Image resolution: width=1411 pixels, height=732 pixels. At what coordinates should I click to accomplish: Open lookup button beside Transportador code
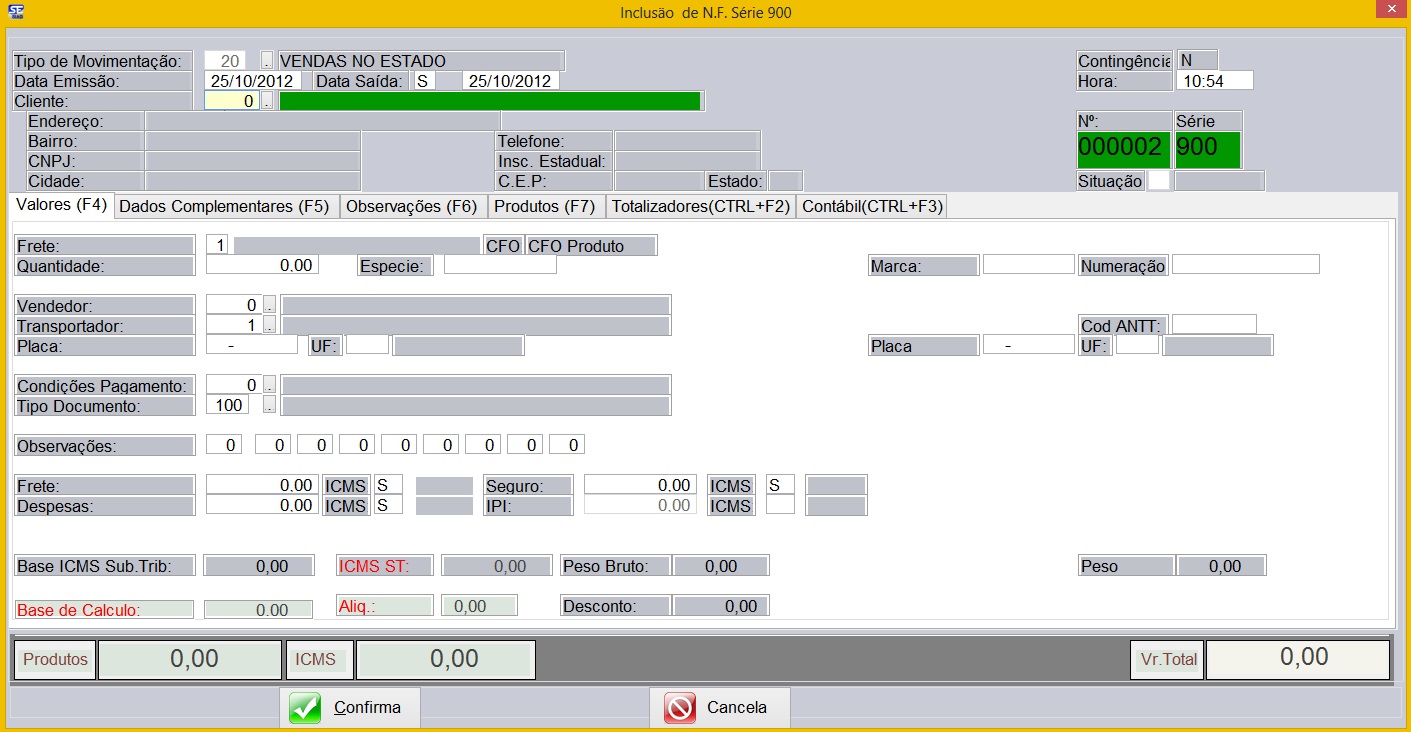click(269, 325)
